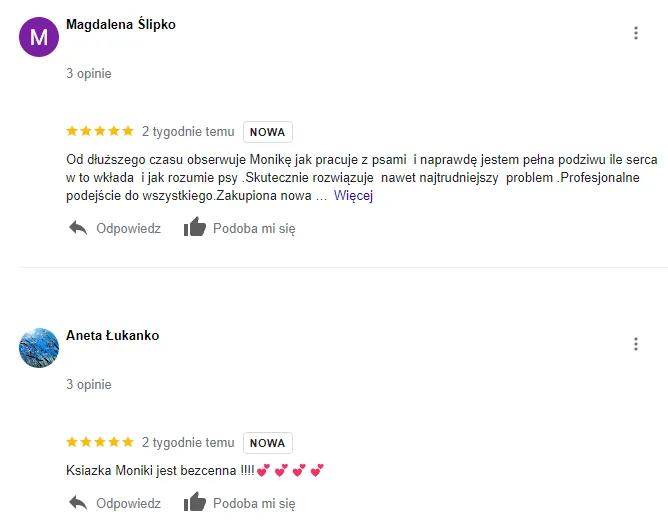The height and width of the screenshot is (527, 668).
Task: Open Aneta Łukanko's blue profile picture
Action: pyautogui.click(x=39, y=348)
